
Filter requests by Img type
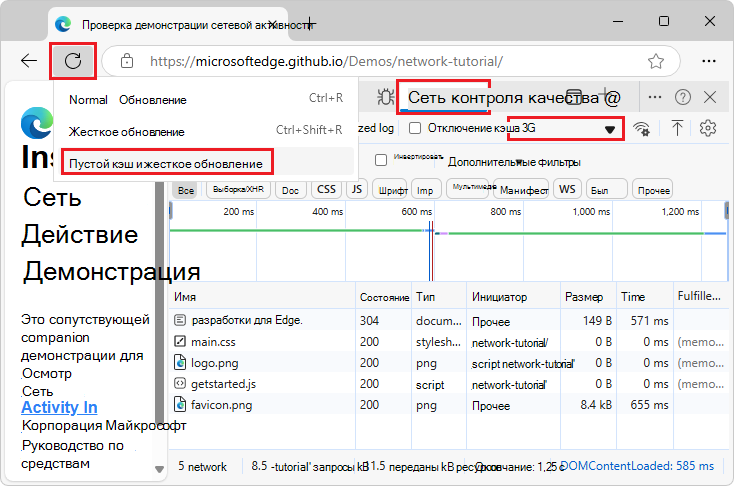point(425,190)
